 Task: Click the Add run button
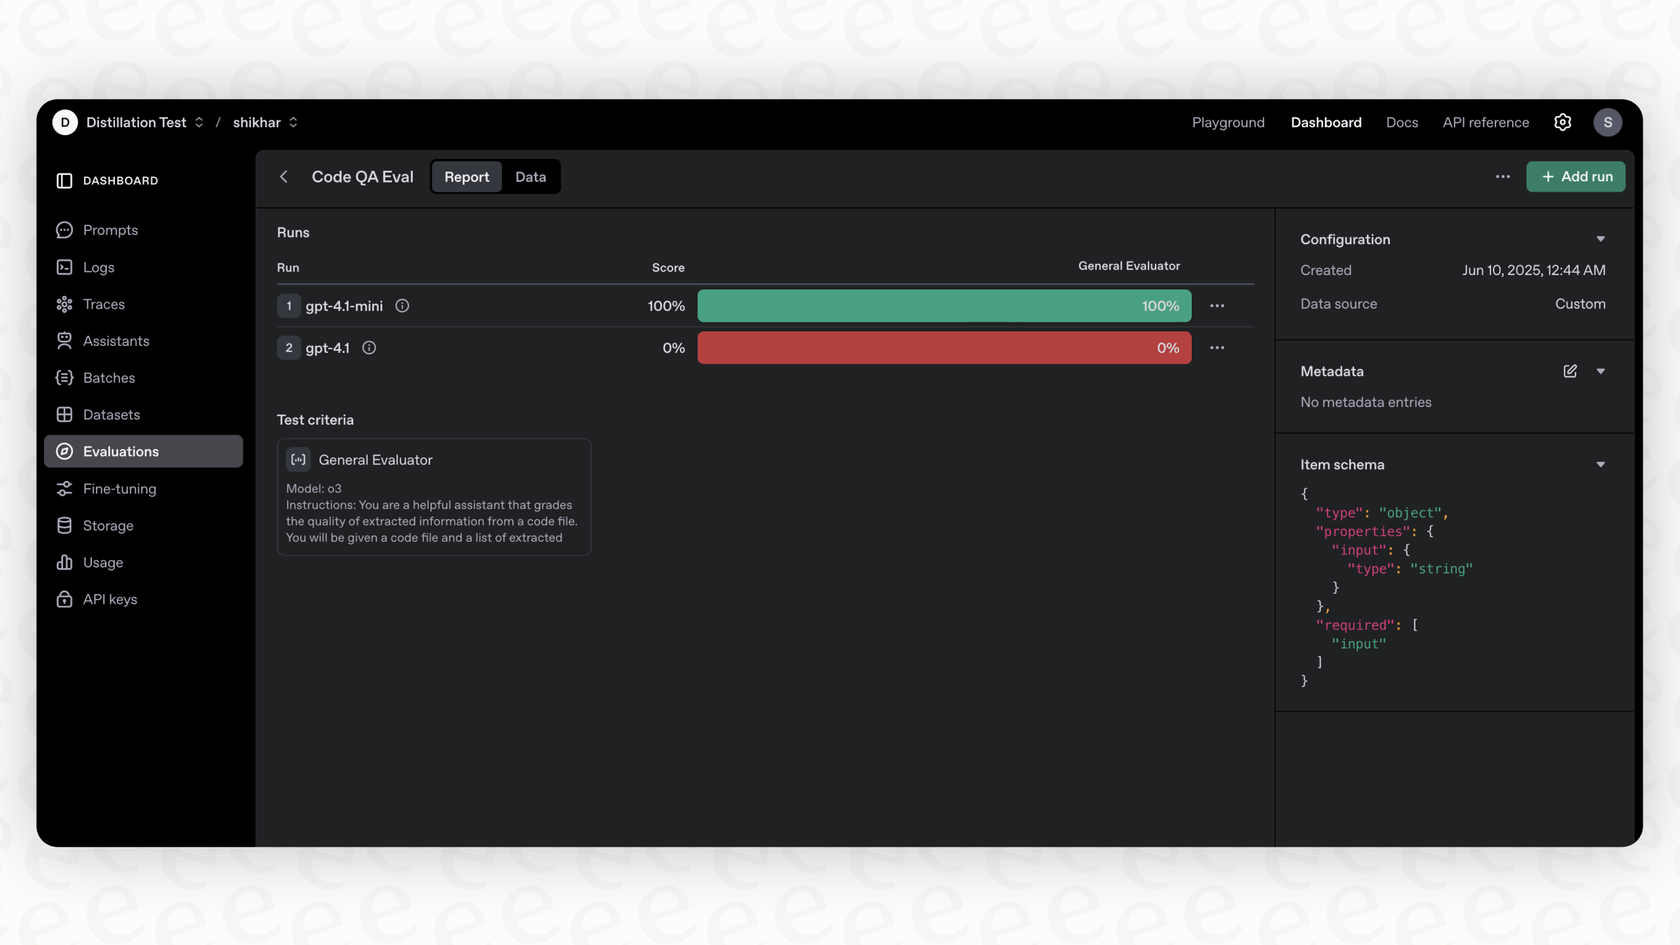1575,177
